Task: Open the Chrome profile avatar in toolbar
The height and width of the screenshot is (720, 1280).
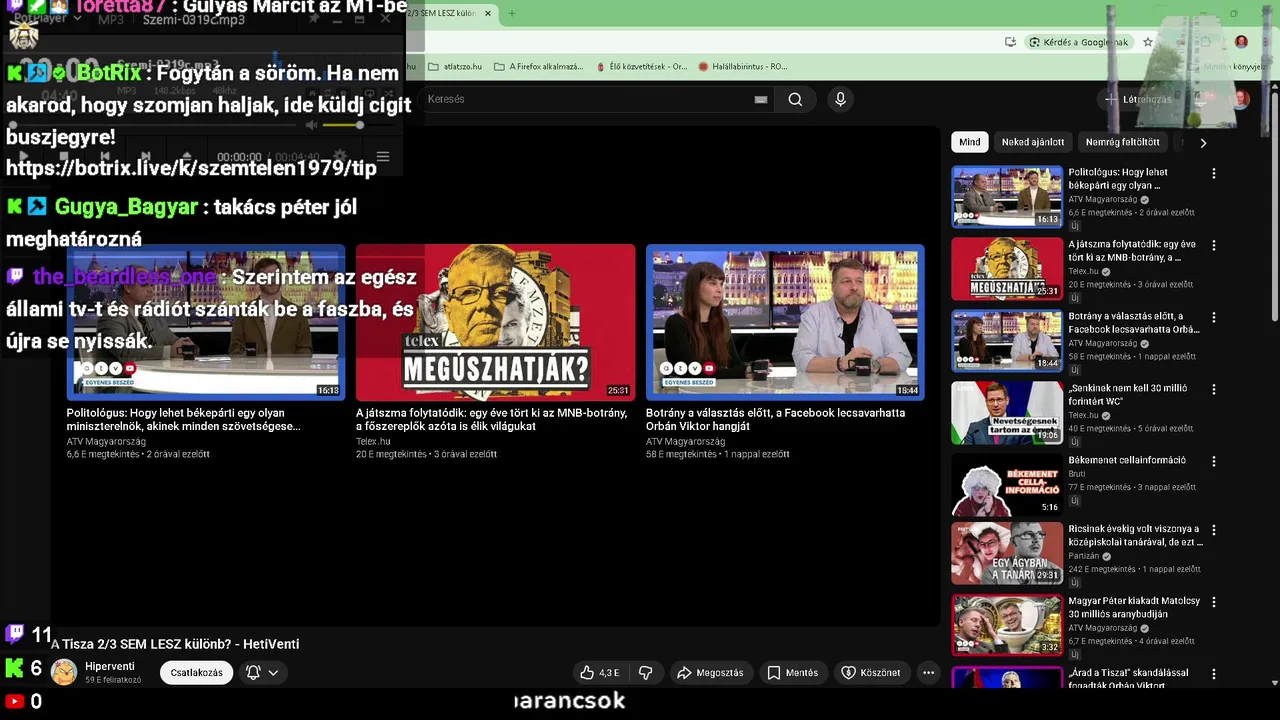Action: pyautogui.click(x=1241, y=42)
